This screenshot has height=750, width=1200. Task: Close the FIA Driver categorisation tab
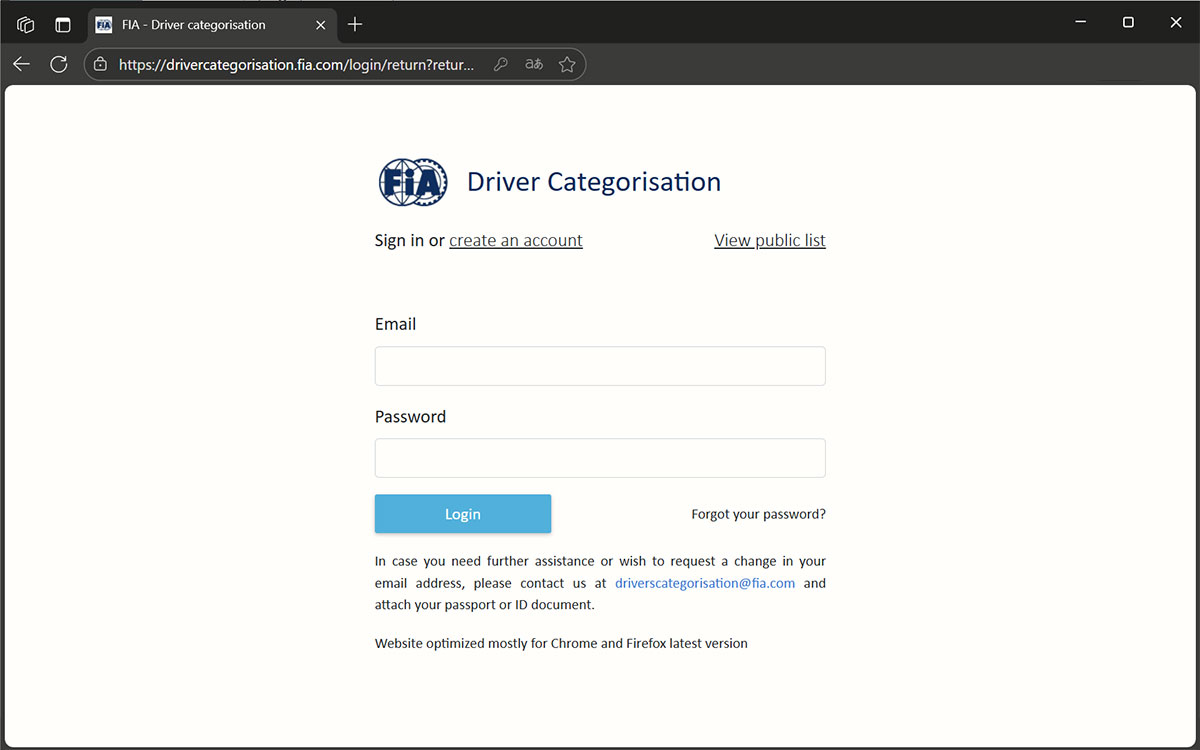(x=321, y=25)
